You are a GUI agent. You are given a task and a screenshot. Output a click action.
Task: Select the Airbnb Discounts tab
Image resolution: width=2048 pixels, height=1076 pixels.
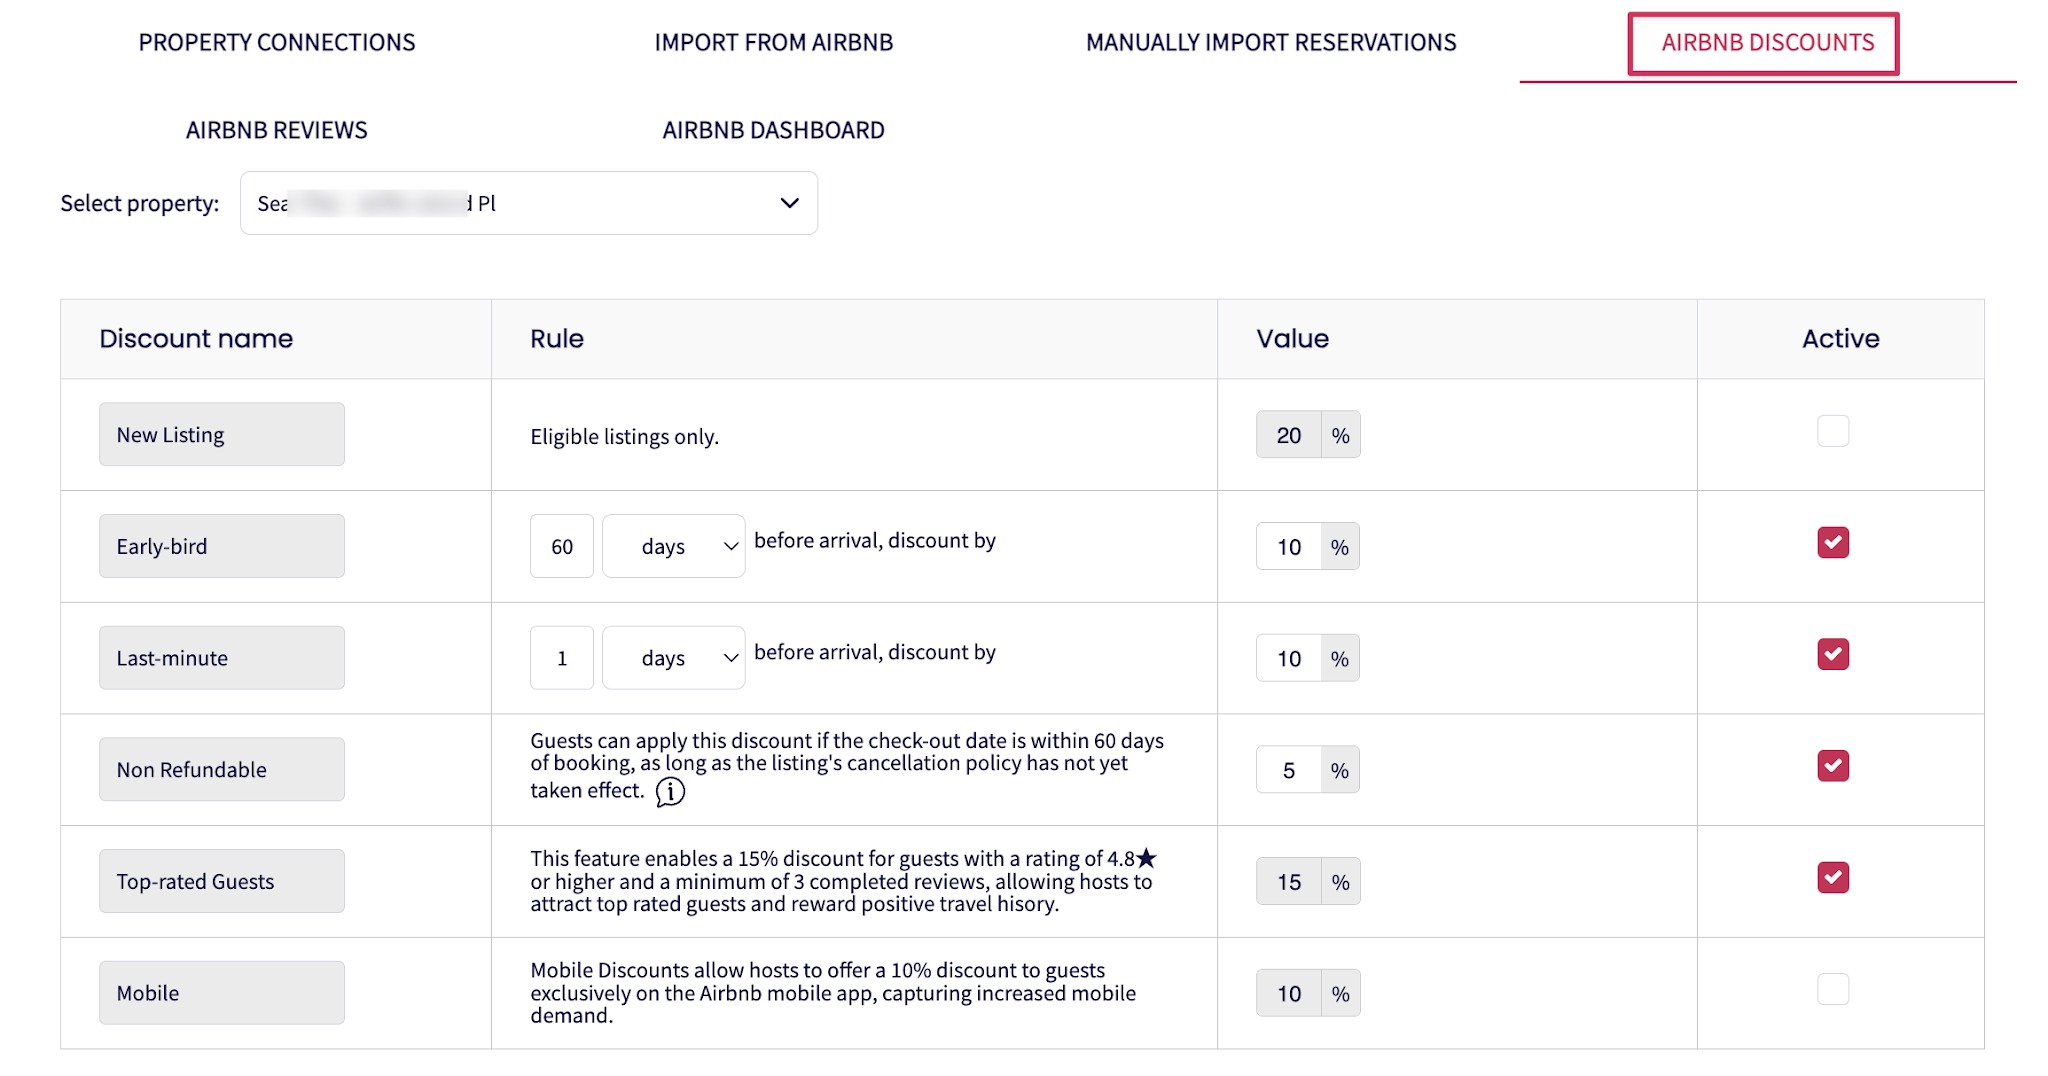coord(1768,42)
